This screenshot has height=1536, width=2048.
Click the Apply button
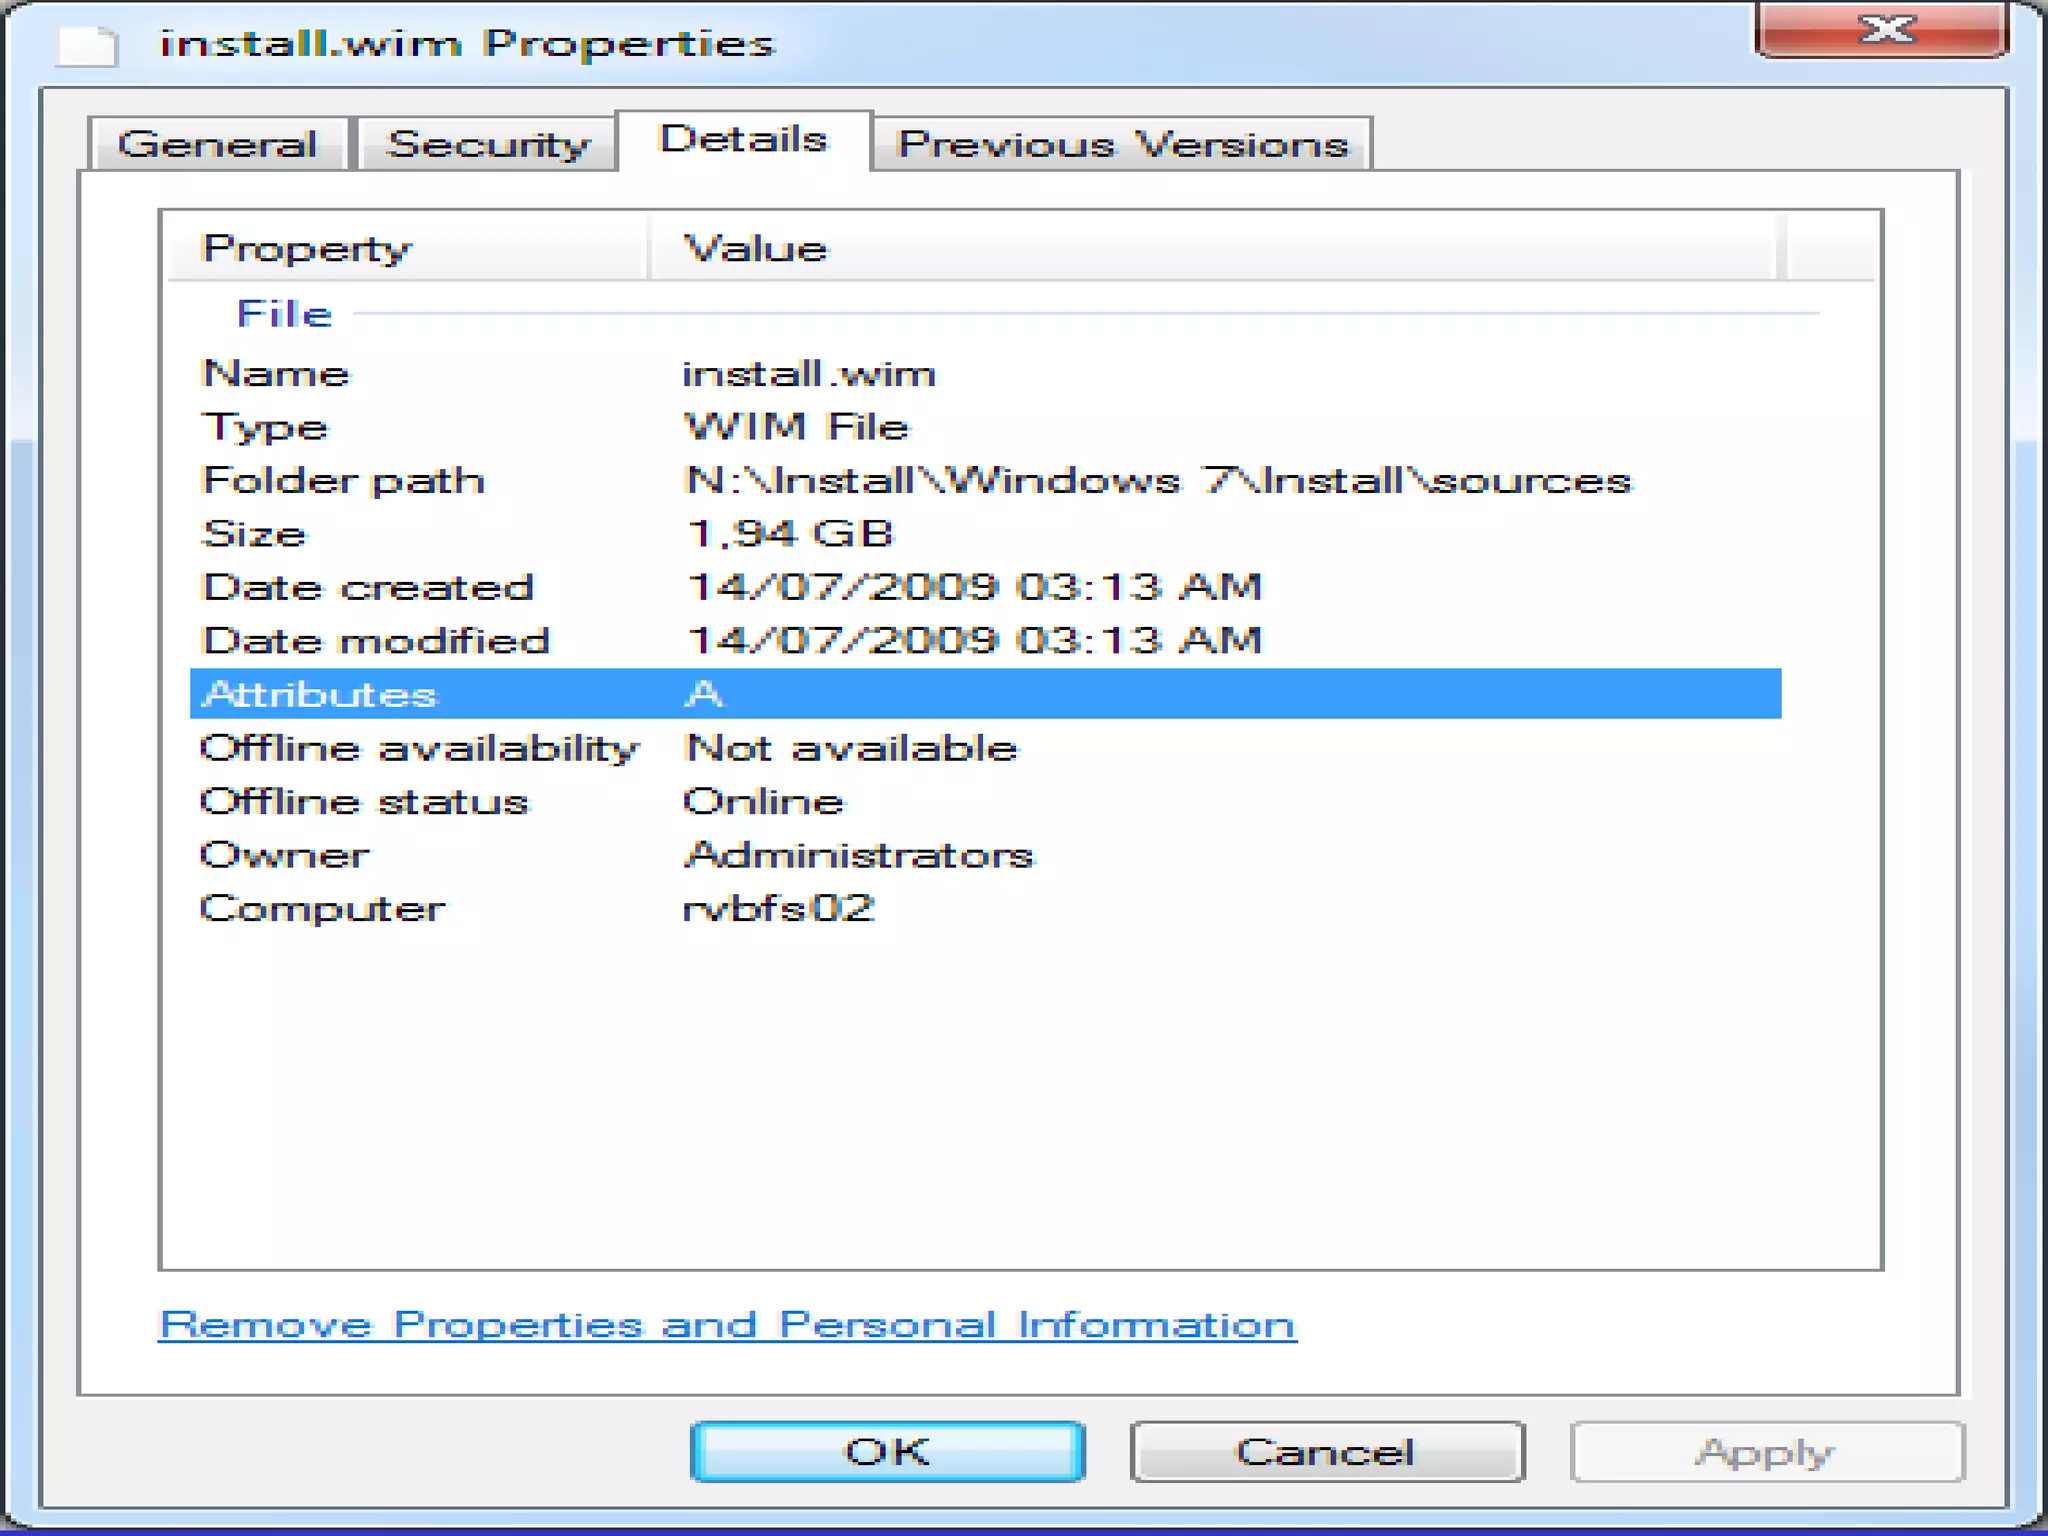[1766, 1451]
